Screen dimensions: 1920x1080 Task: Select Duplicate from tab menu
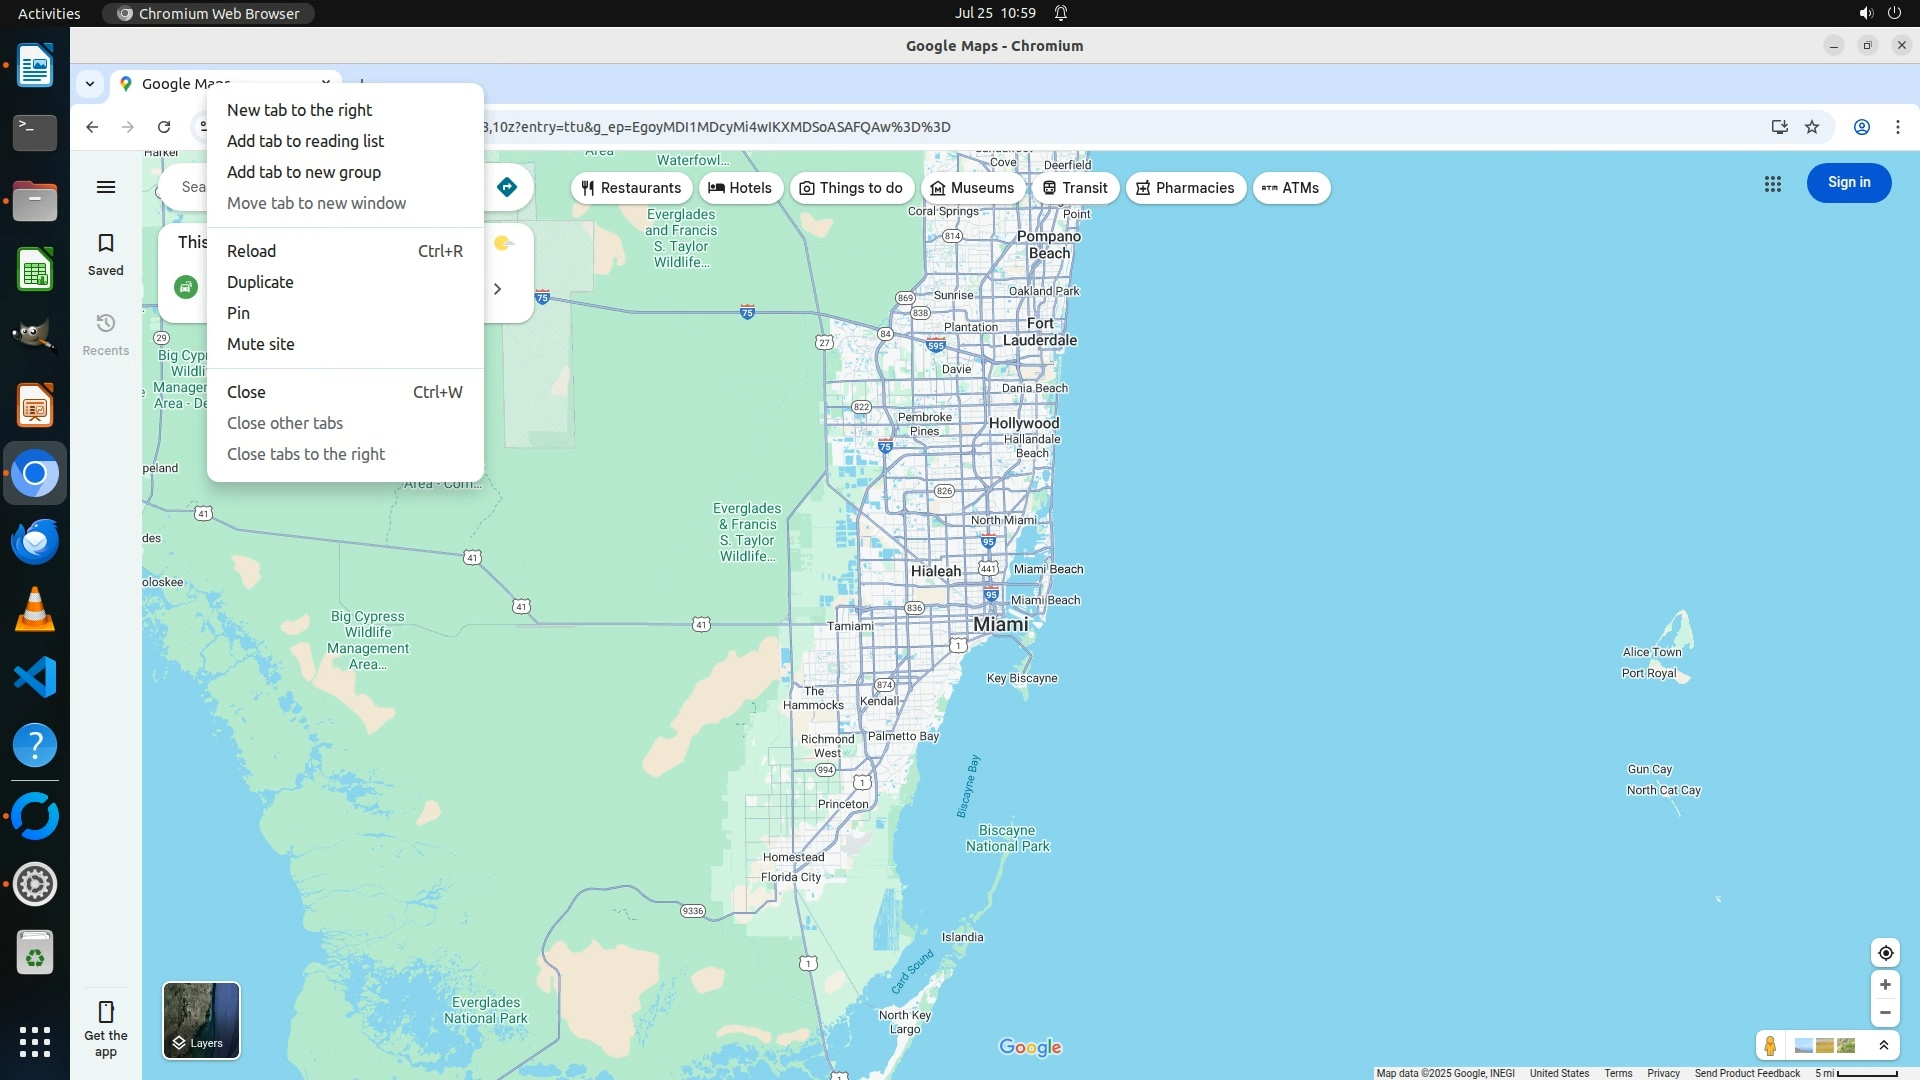tap(260, 282)
